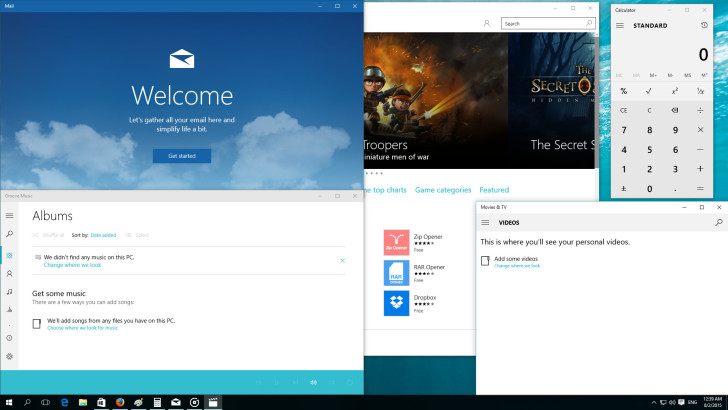728x410 pixels.
Task: Open Change where we look in Movies & TV
Action: tap(517, 266)
